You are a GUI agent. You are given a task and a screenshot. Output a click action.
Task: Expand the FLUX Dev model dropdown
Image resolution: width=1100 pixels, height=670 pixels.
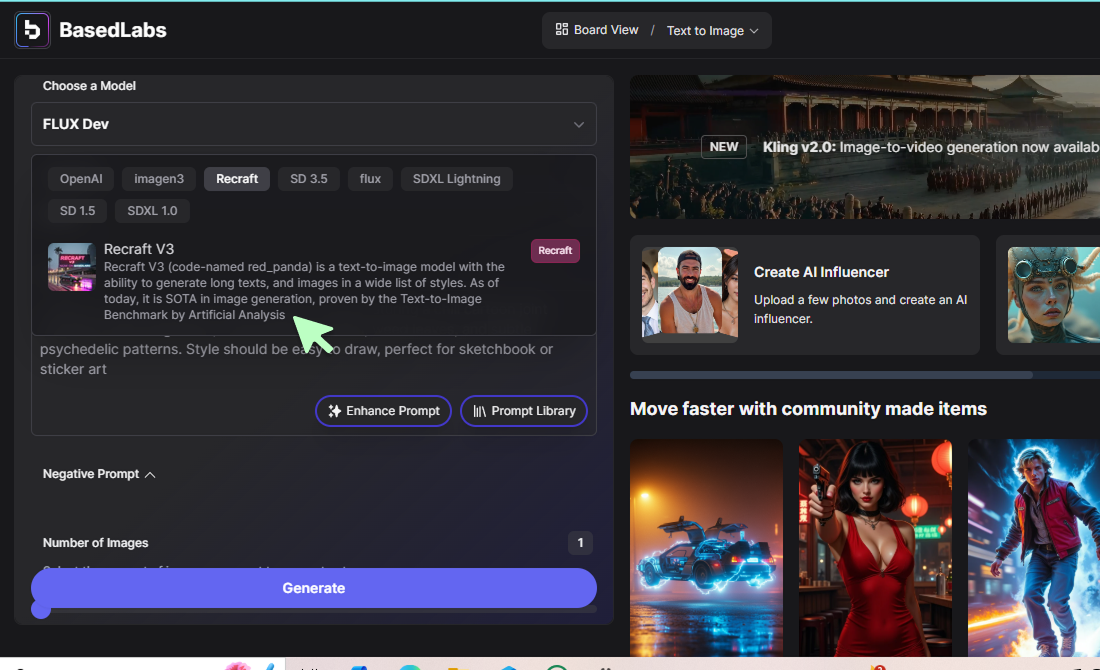click(314, 124)
